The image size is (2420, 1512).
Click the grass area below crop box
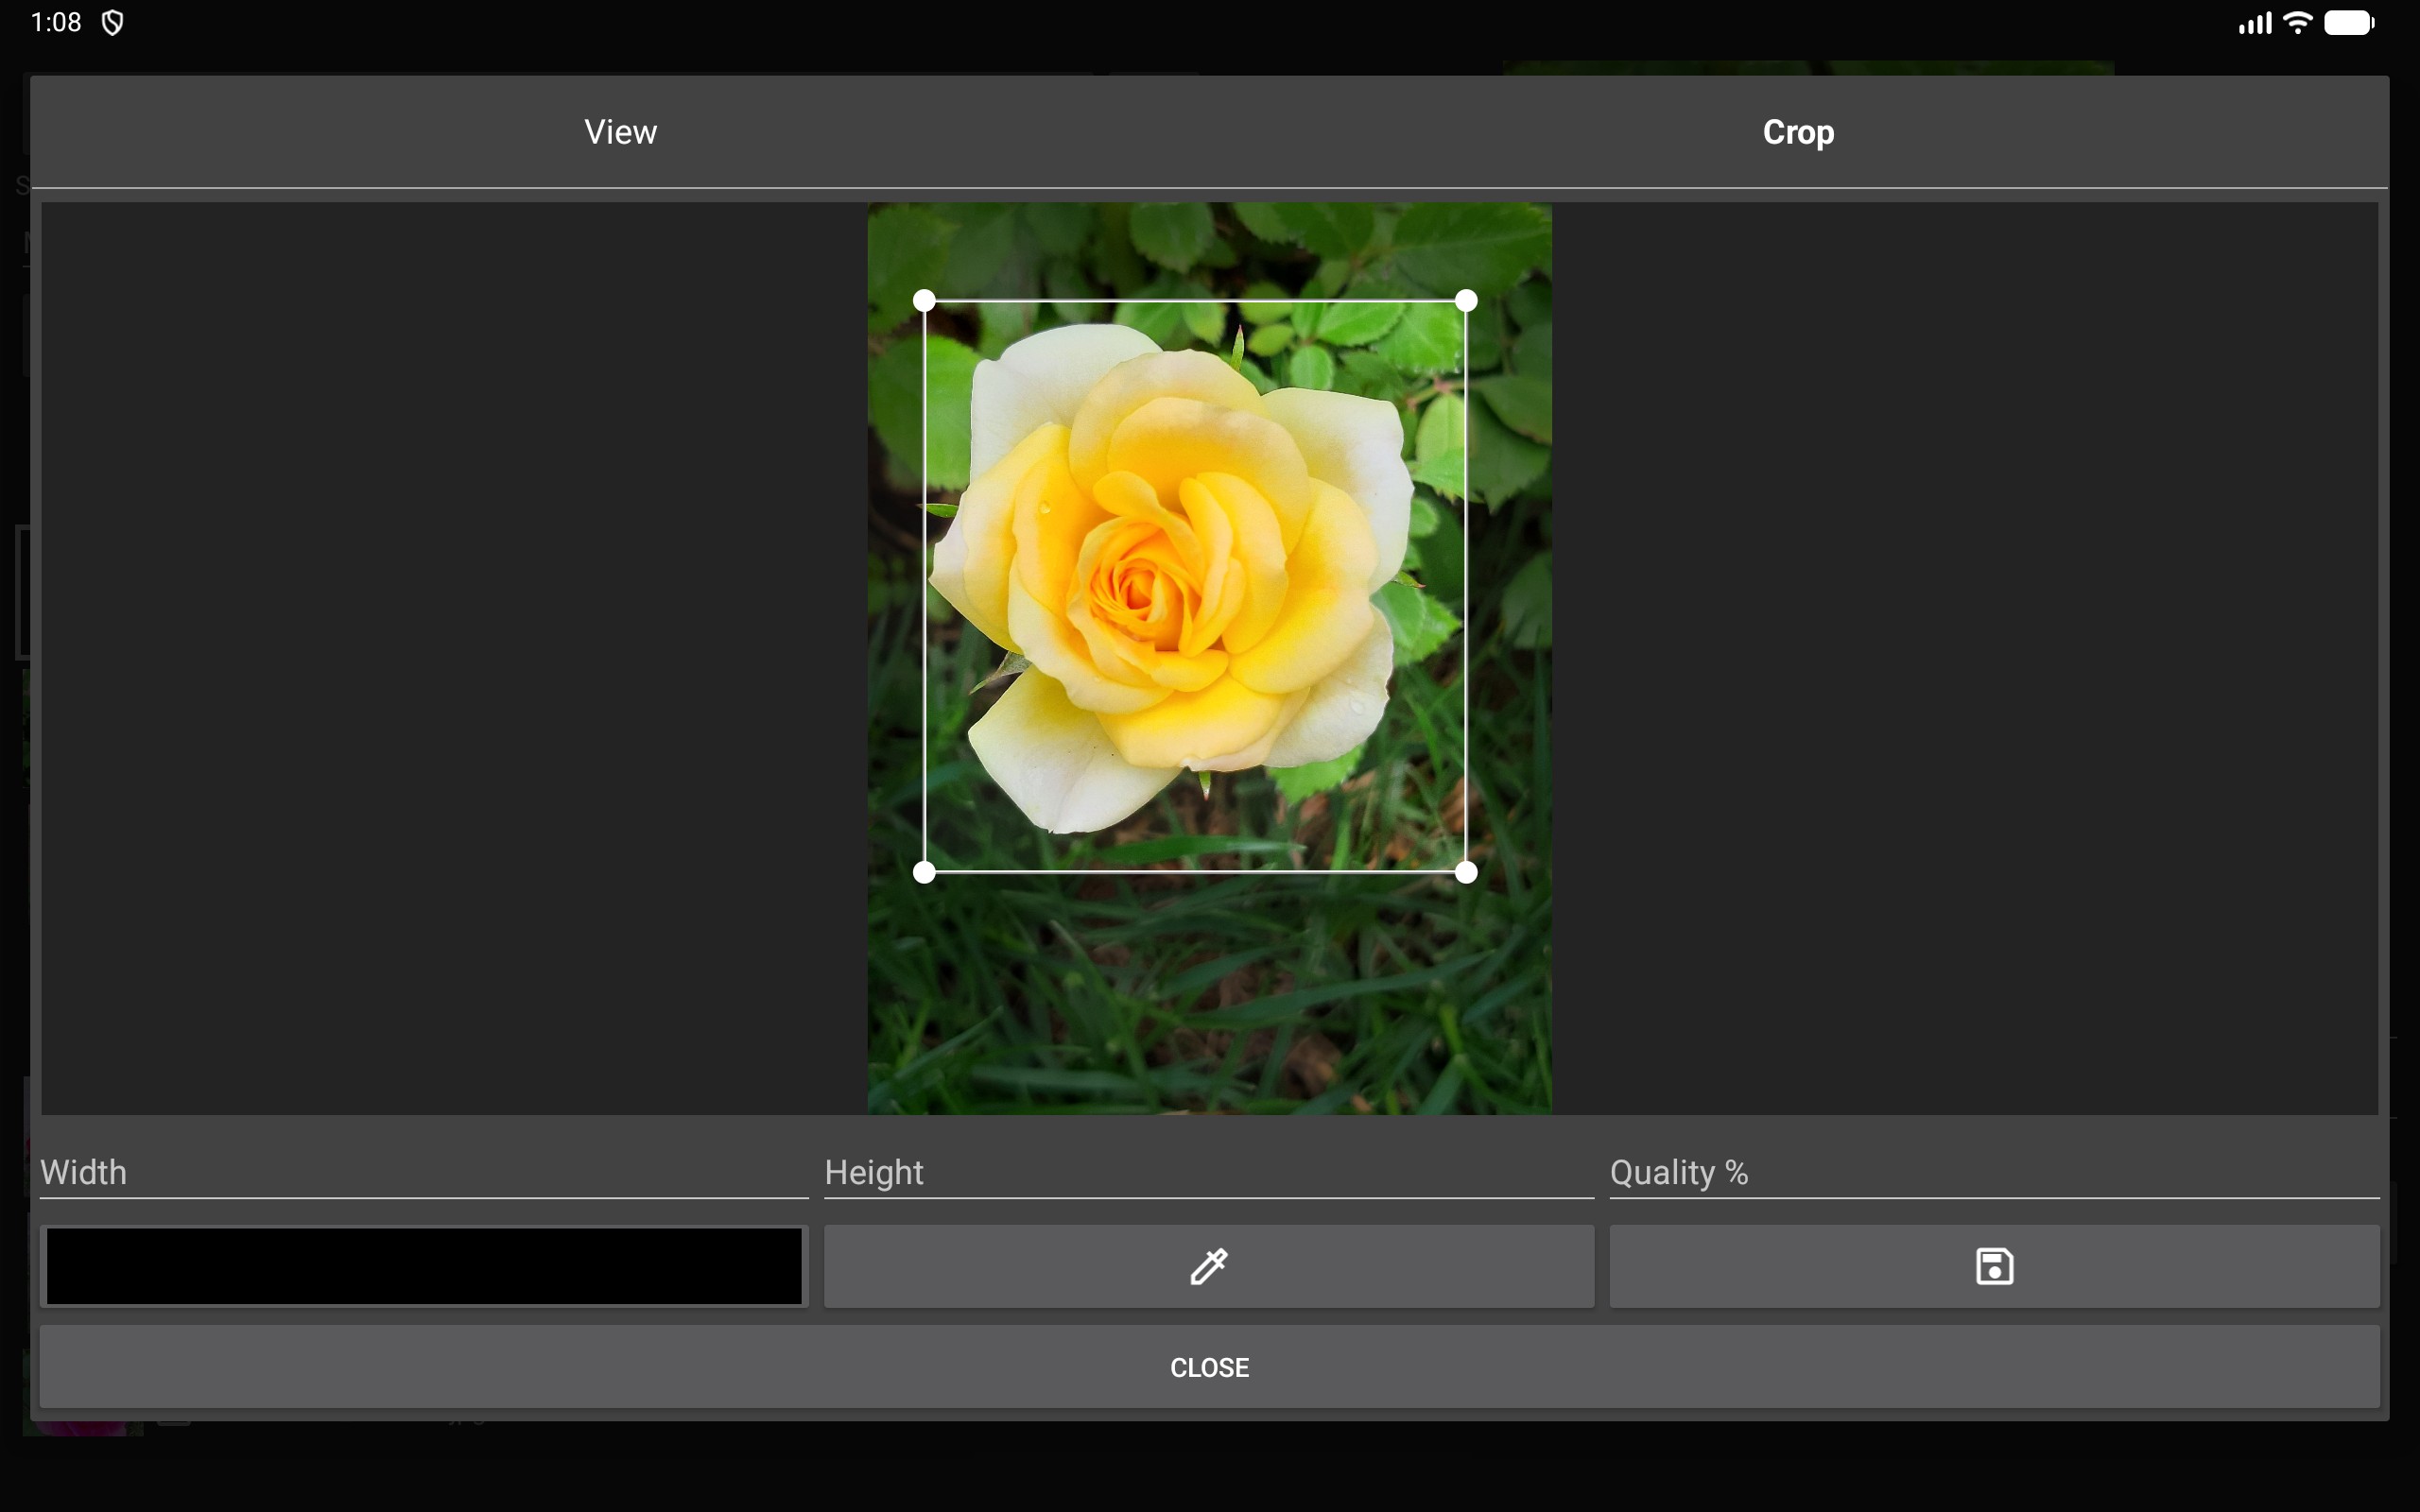(x=1208, y=1000)
